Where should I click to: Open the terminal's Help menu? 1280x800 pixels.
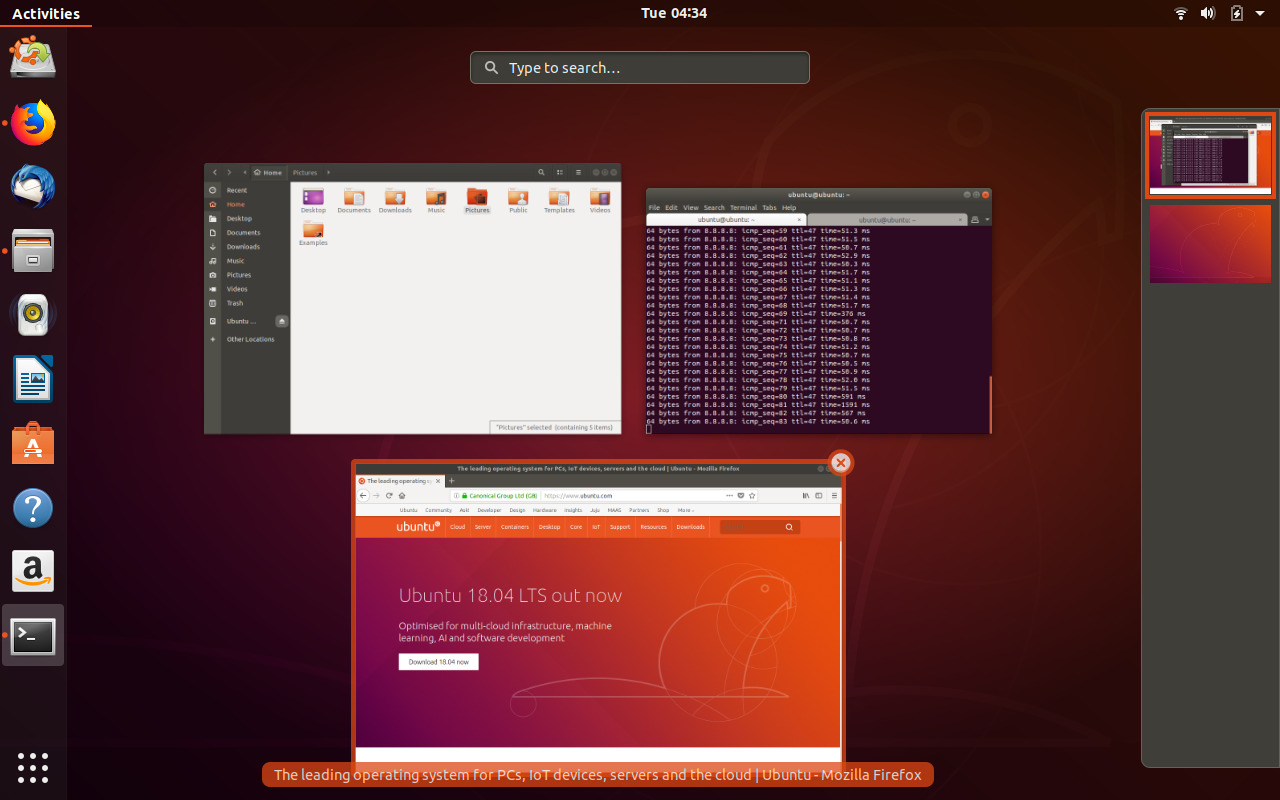(x=789, y=207)
